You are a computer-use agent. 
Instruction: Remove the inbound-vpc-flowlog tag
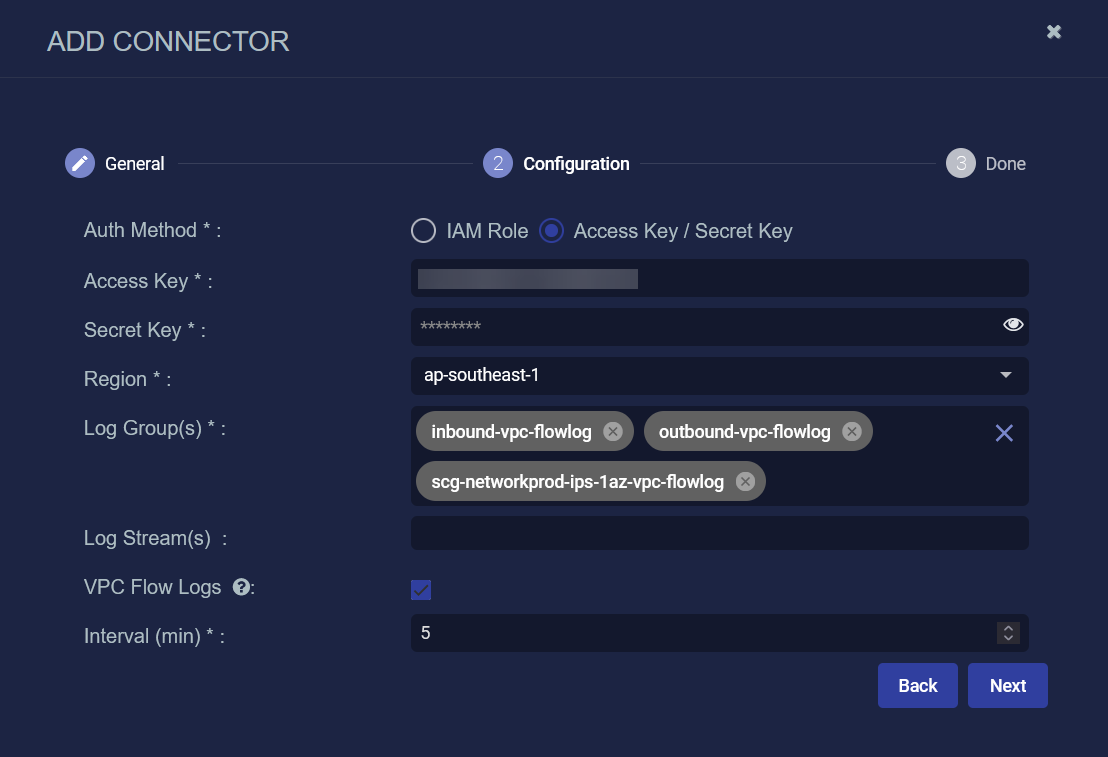pos(613,432)
